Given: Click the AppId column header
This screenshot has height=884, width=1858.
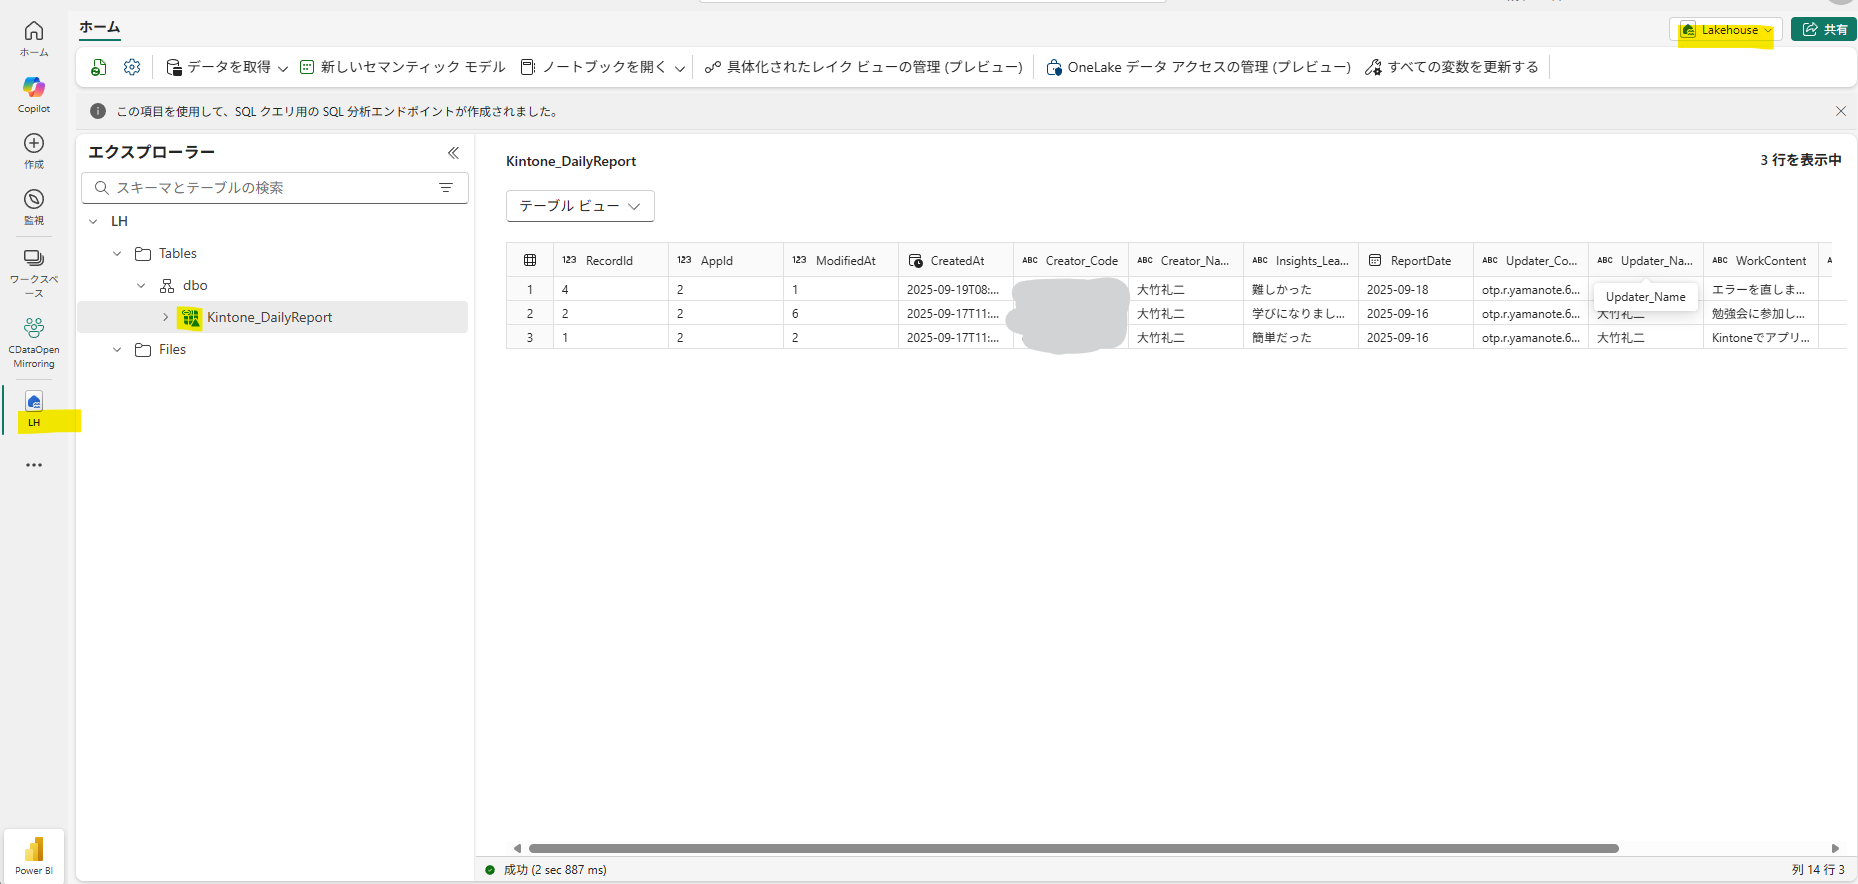Looking at the screenshot, I should (x=725, y=260).
